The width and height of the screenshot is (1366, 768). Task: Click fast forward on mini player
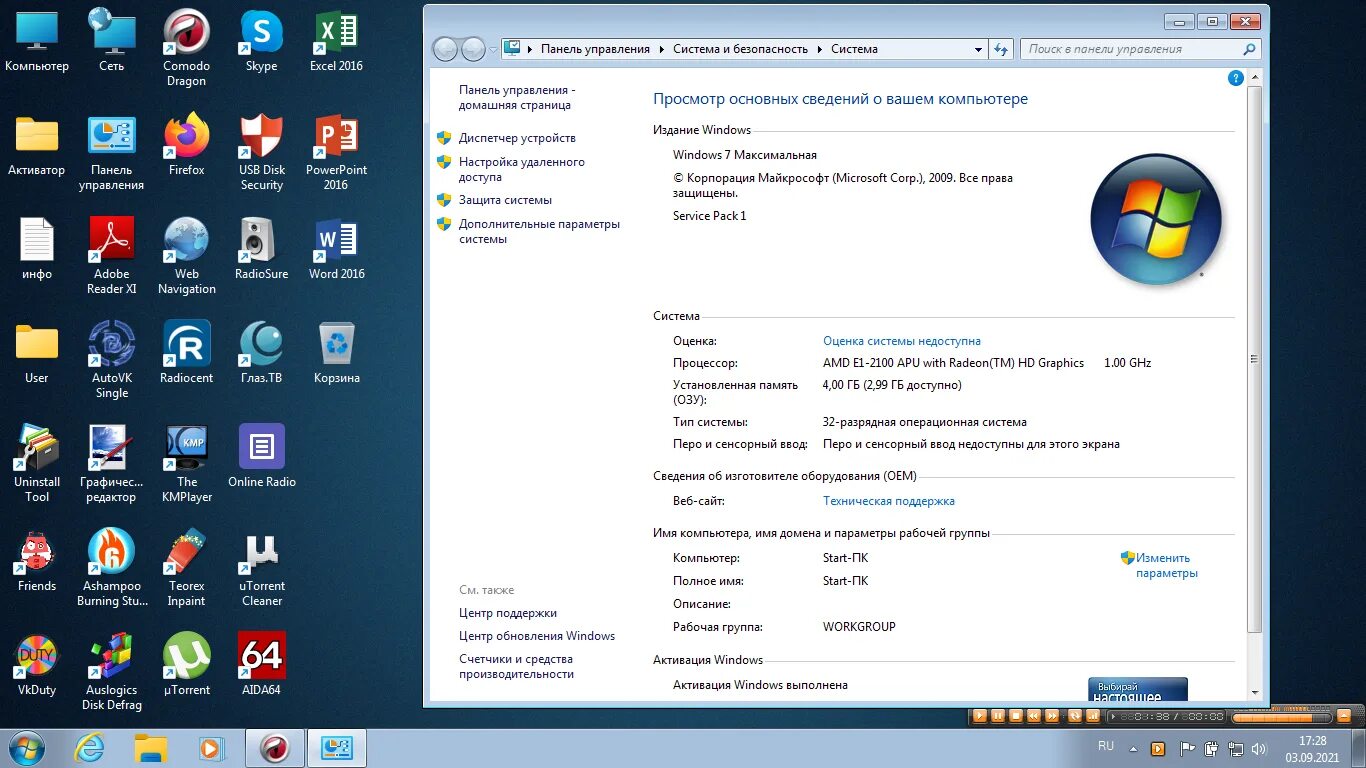point(1052,716)
